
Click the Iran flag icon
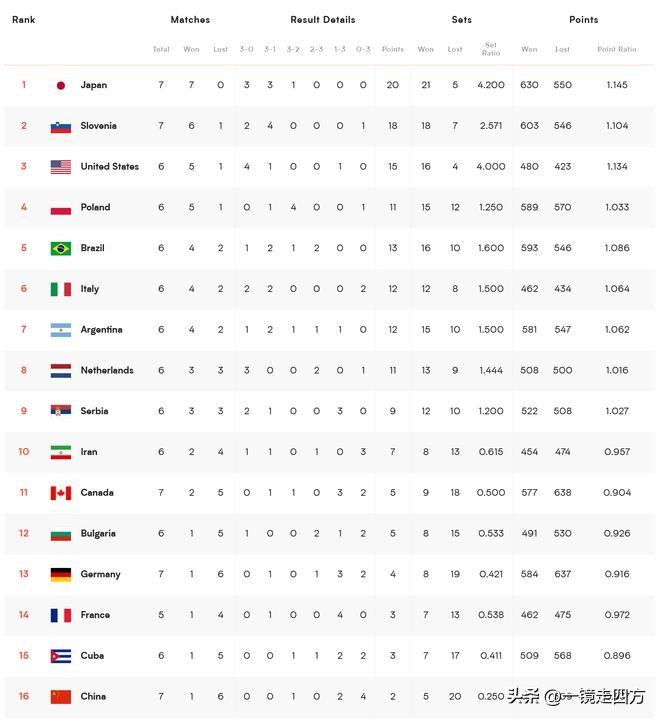pyautogui.click(x=60, y=452)
